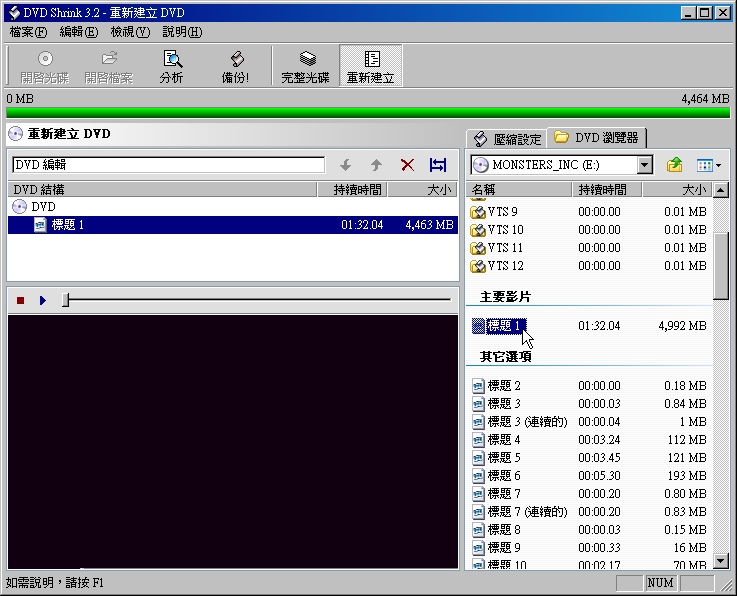Move the selected title down with the arrow icon
Image resolution: width=737 pixels, height=596 pixels.
(345, 165)
